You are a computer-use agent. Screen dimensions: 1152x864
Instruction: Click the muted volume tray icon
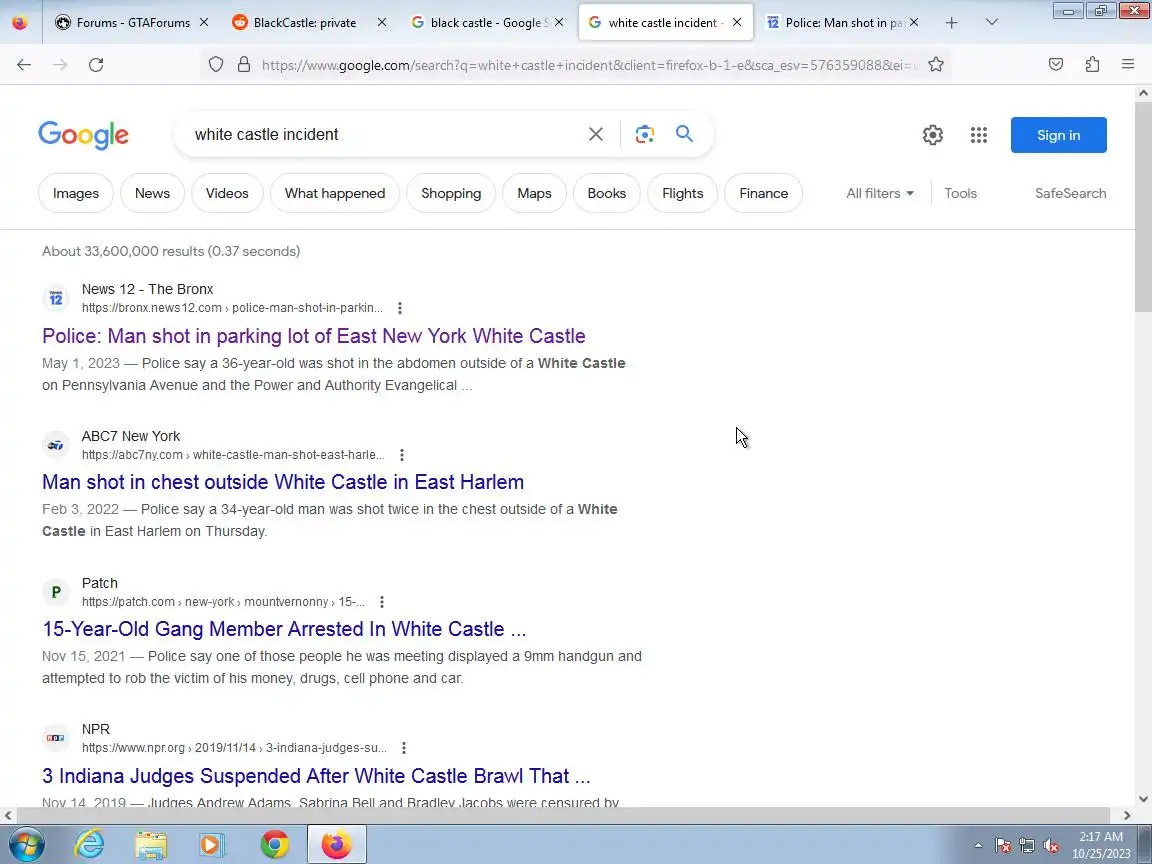(1051, 846)
